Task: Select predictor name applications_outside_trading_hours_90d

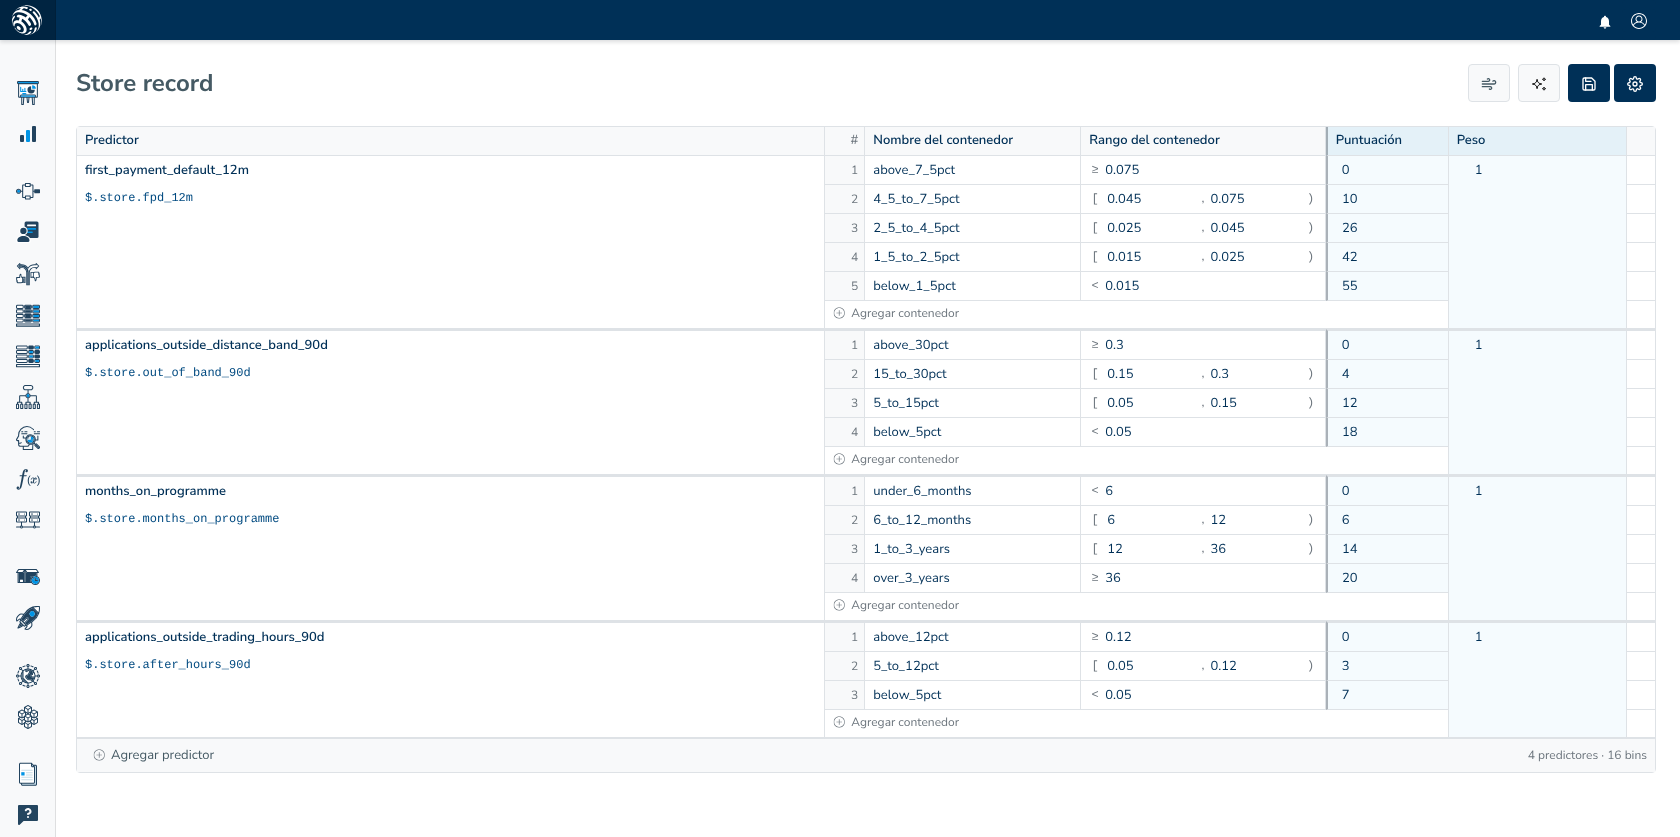Action: 205,637
